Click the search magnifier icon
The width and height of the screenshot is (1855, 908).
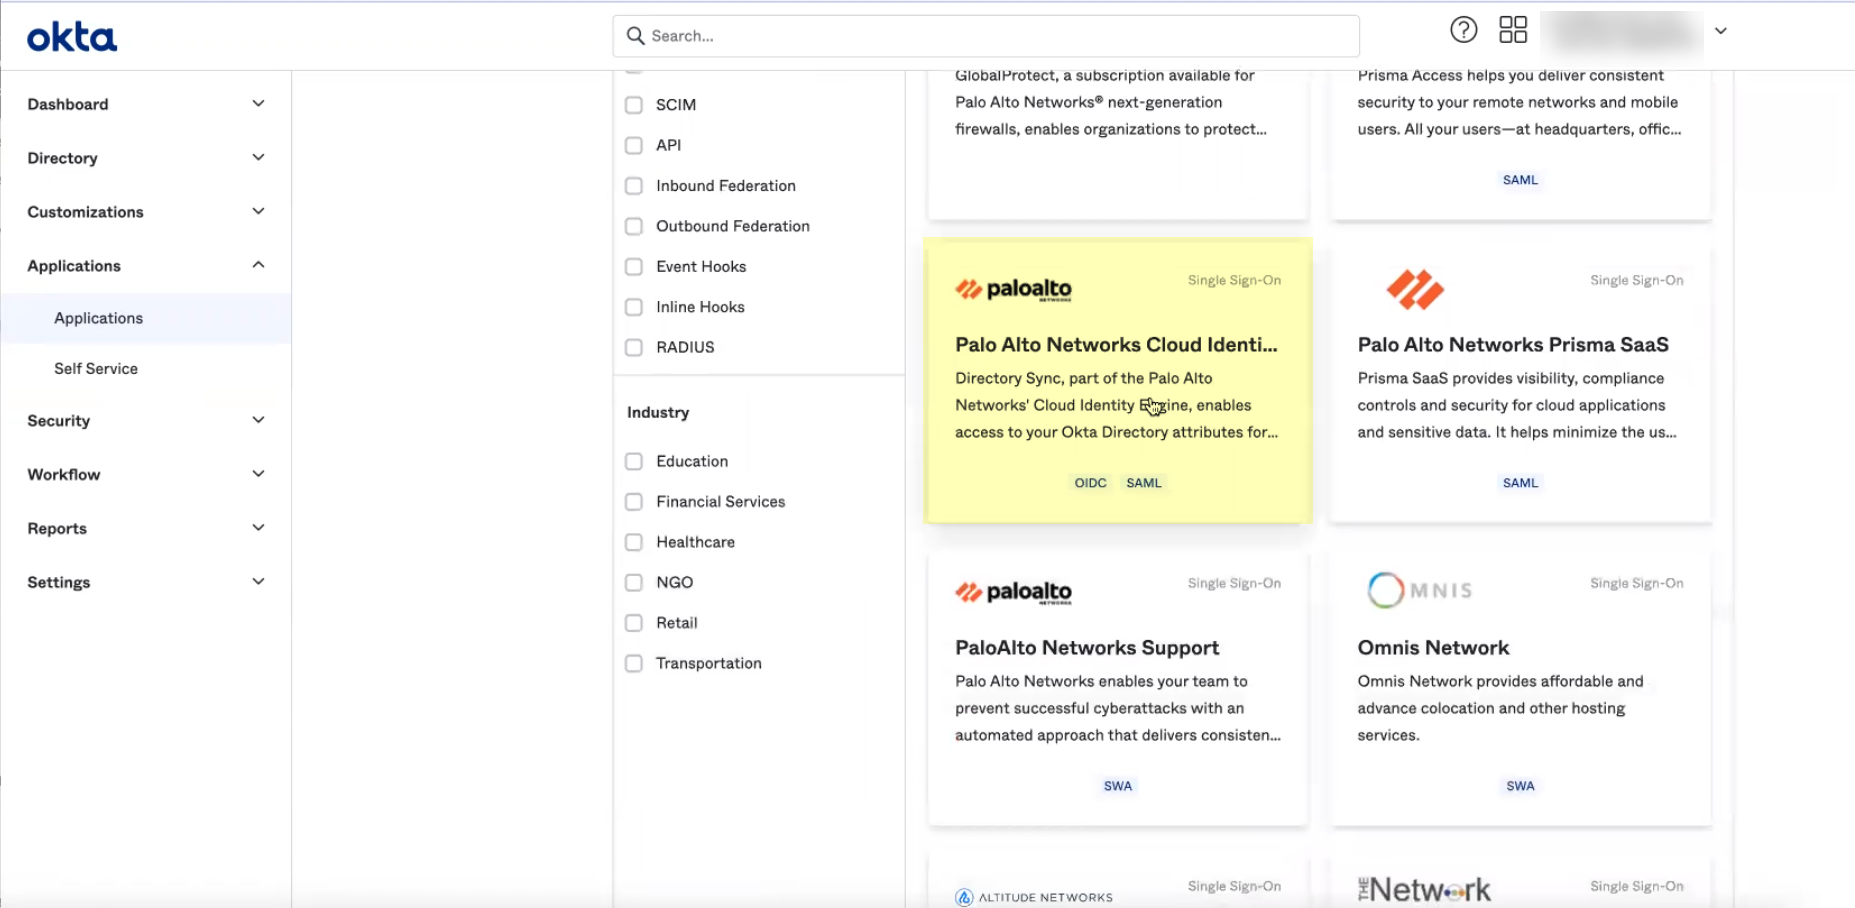pos(635,36)
